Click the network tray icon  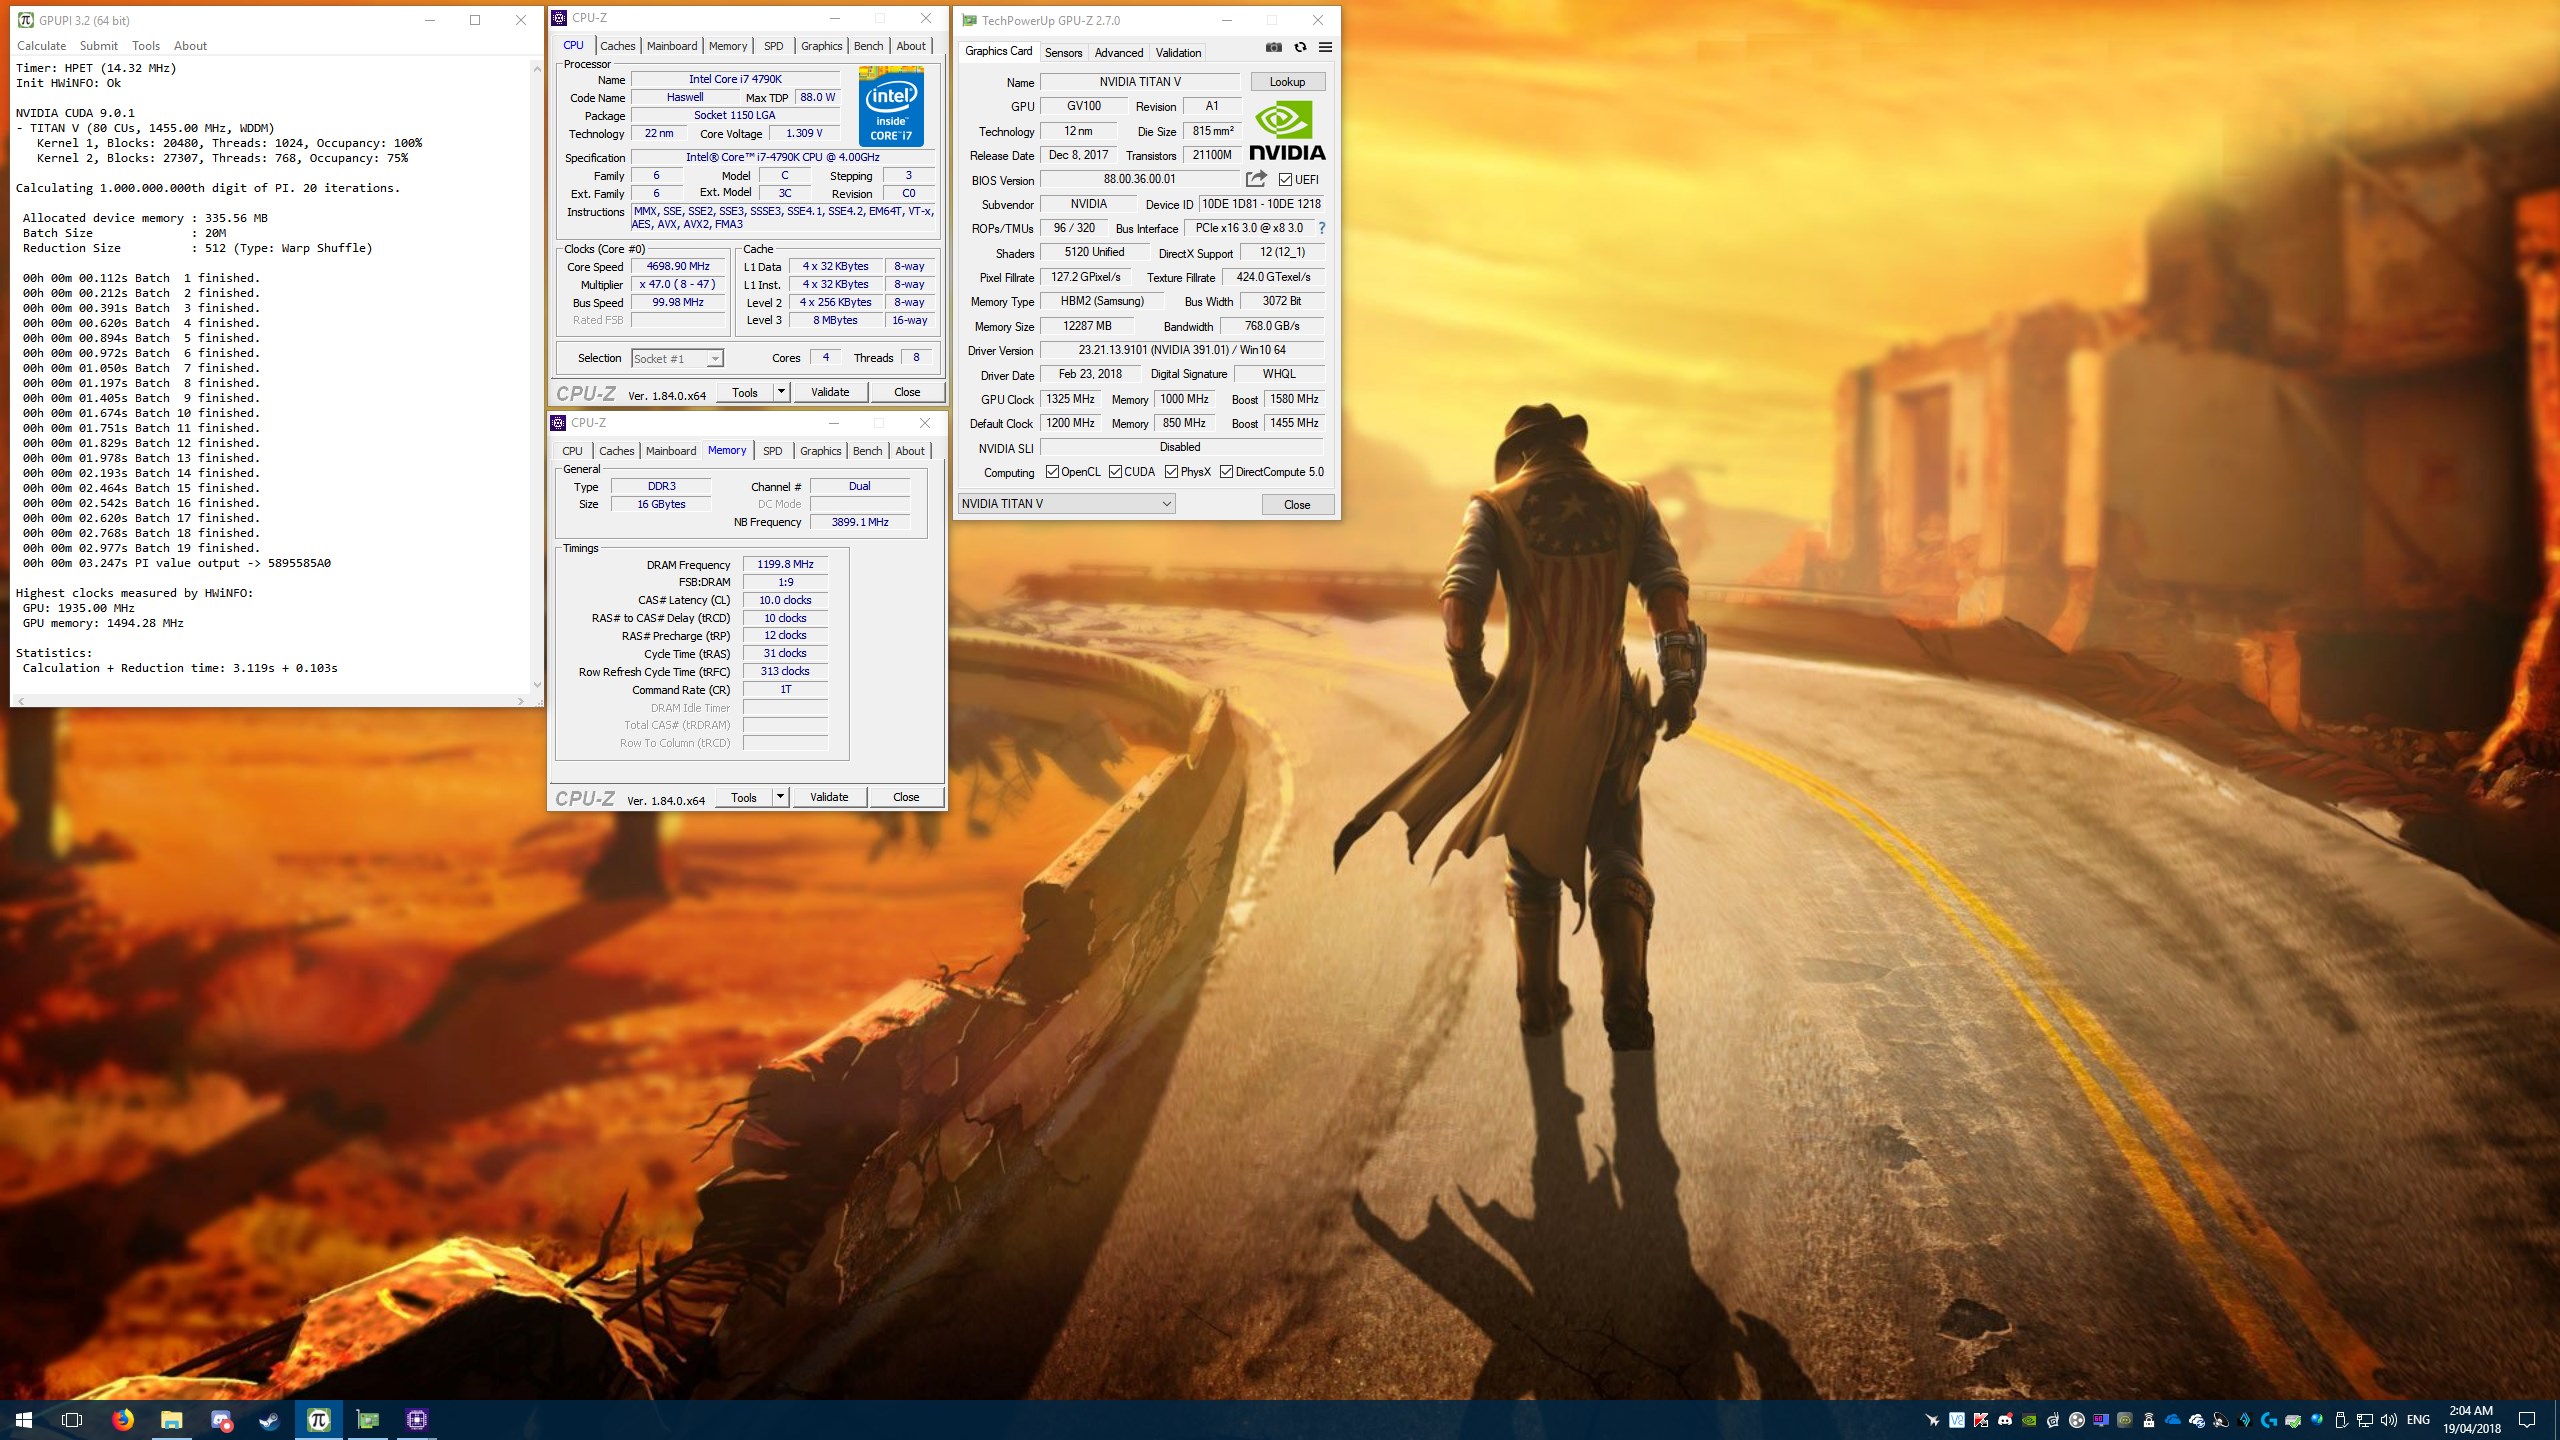(2365, 1420)
